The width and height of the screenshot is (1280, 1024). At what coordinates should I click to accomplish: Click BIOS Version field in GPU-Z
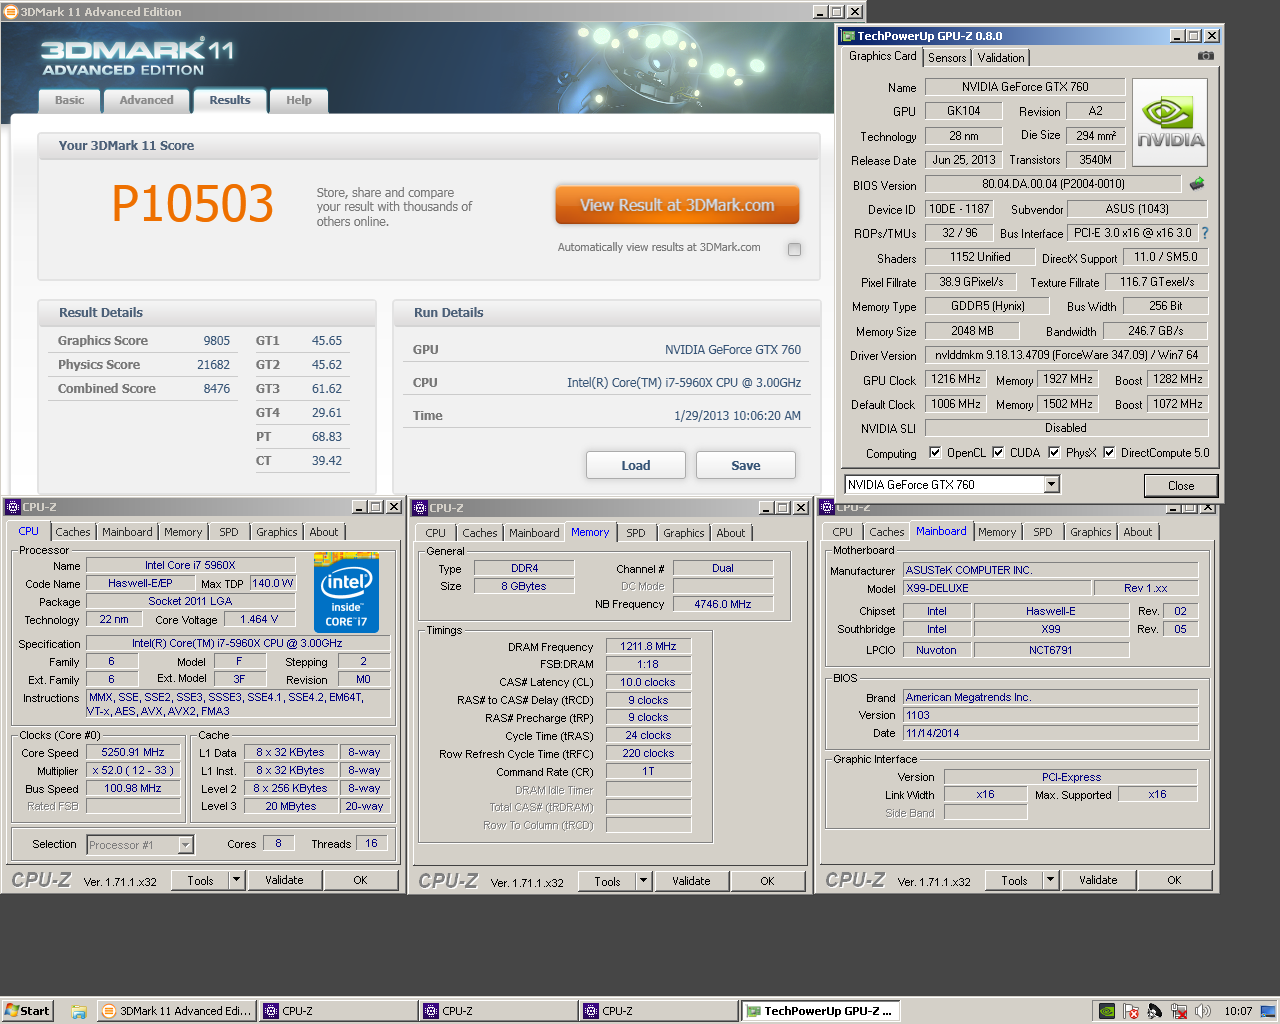click(1053, 184)
